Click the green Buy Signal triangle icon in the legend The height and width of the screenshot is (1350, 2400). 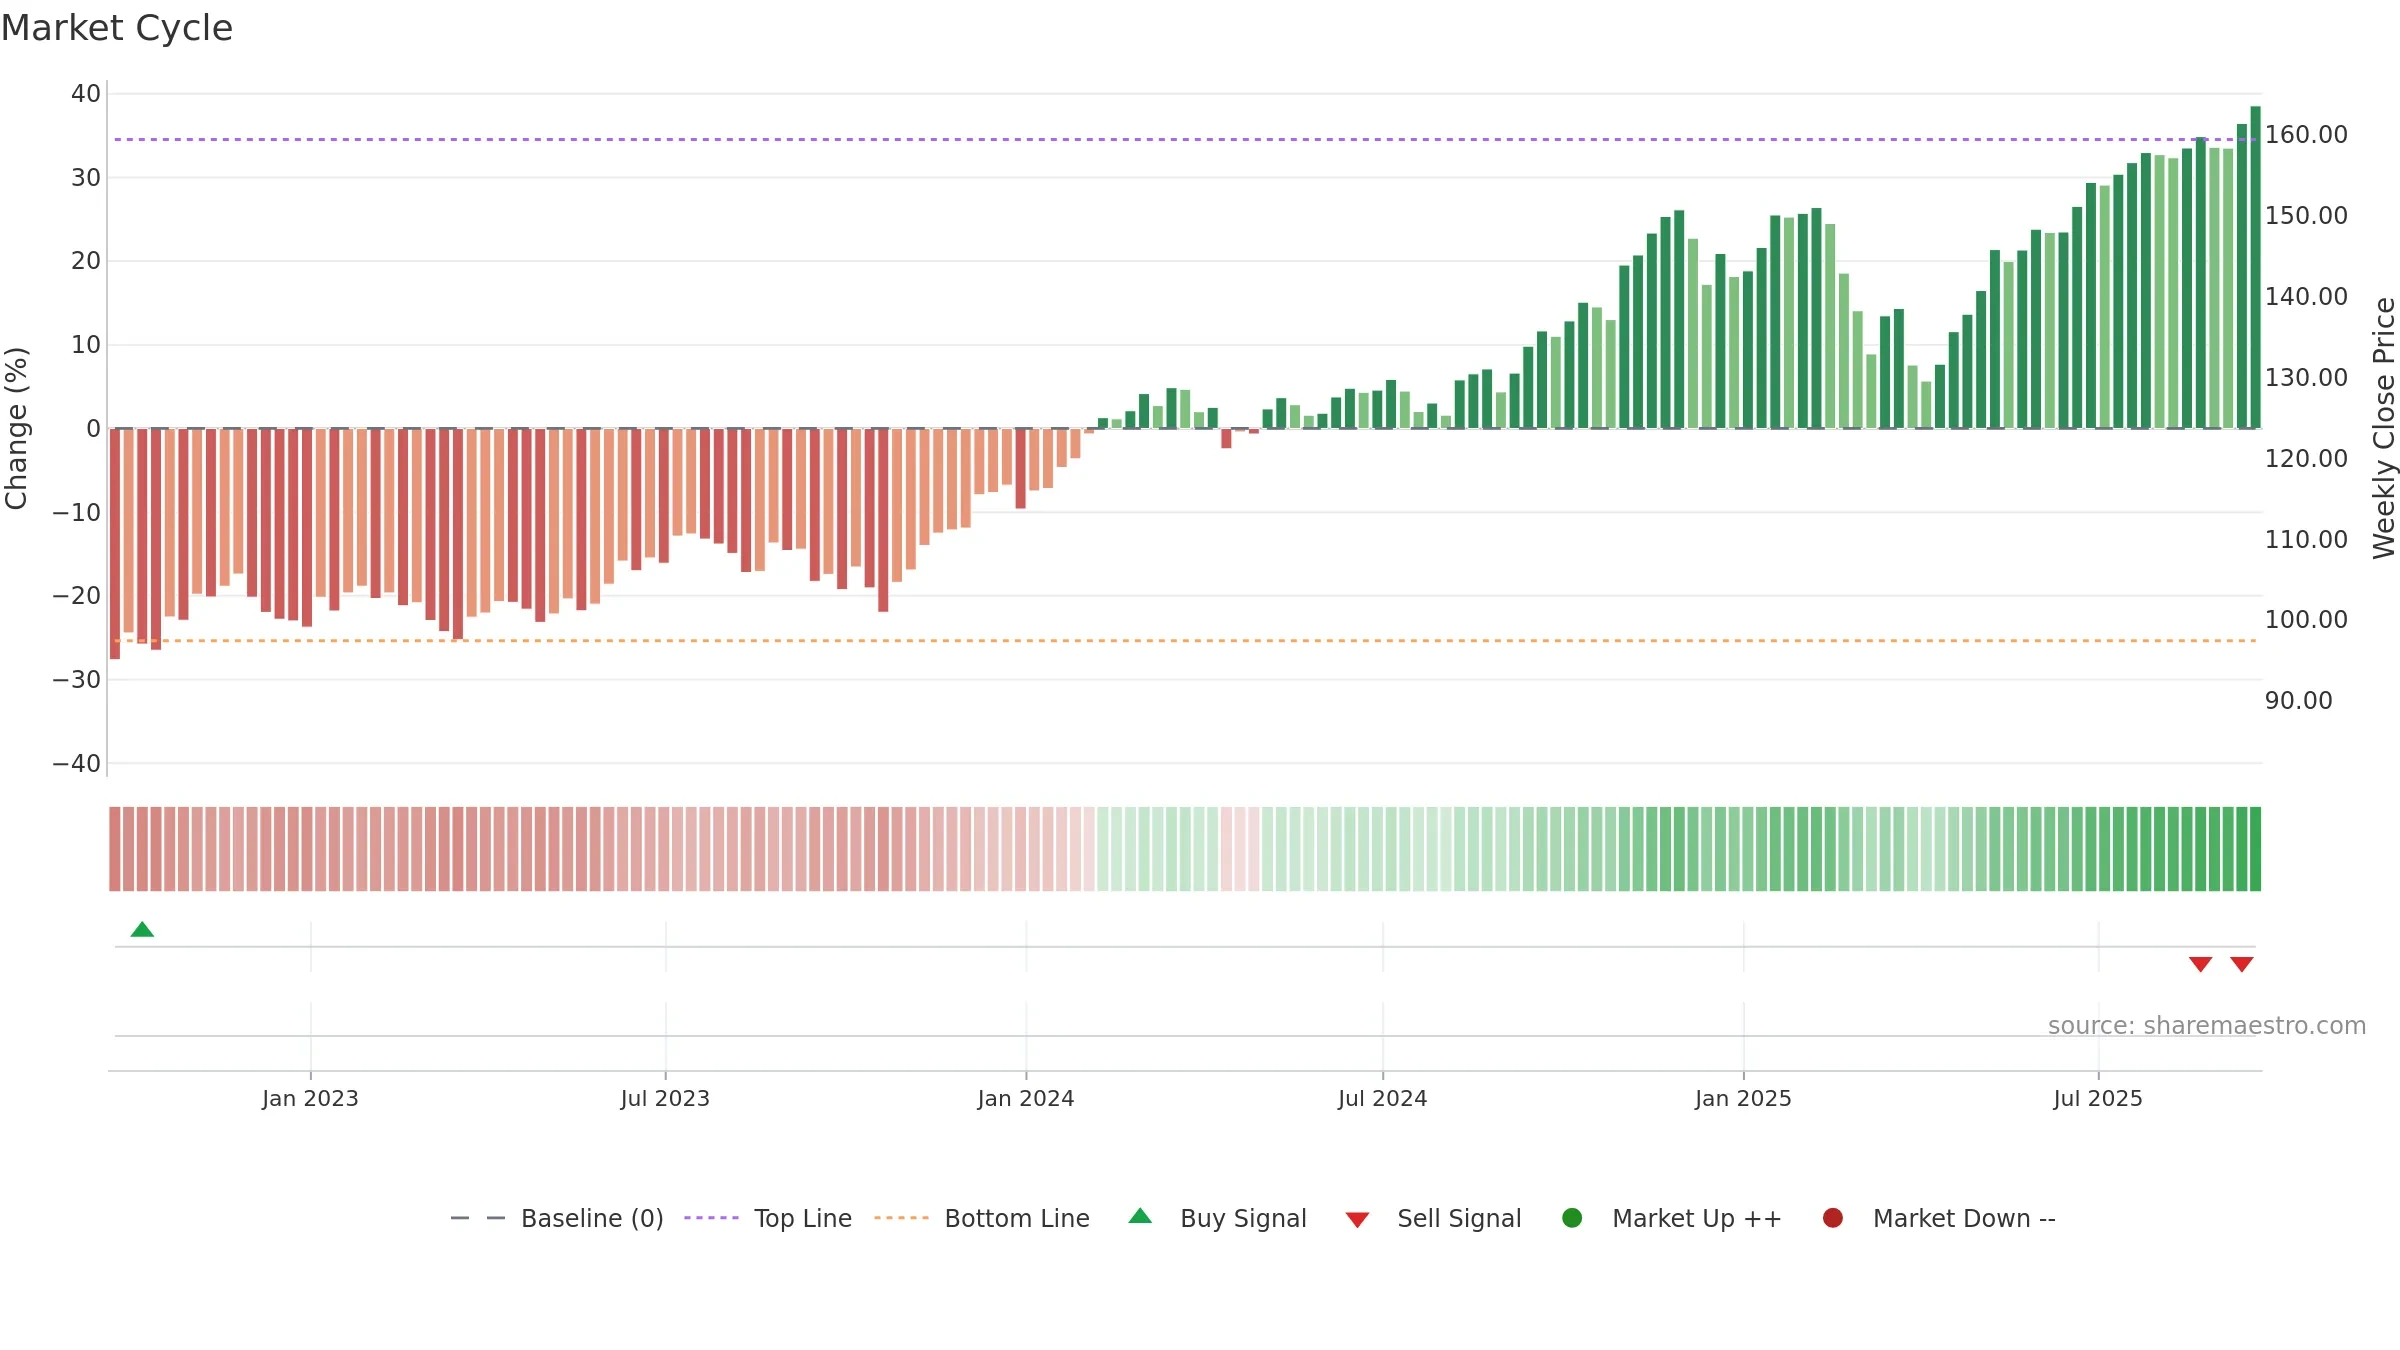click(x=1140, y=1216)
